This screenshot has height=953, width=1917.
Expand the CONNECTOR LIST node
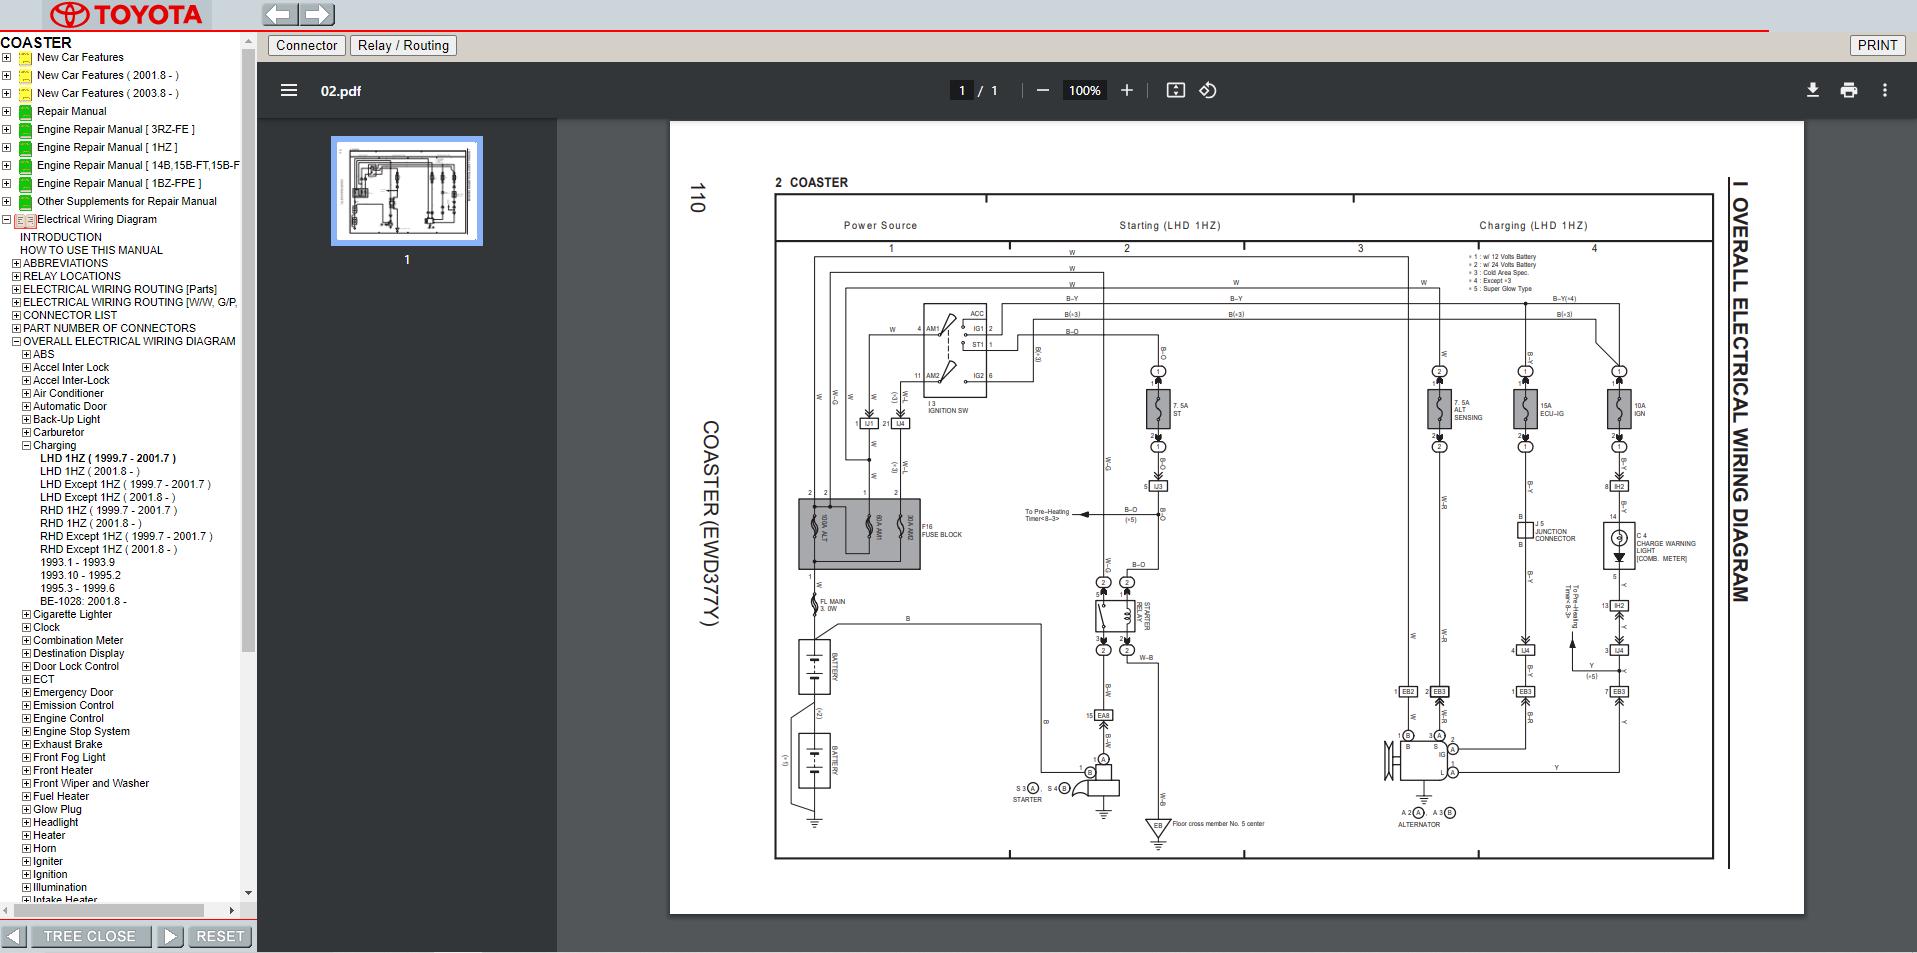click(x=16, y=316)
